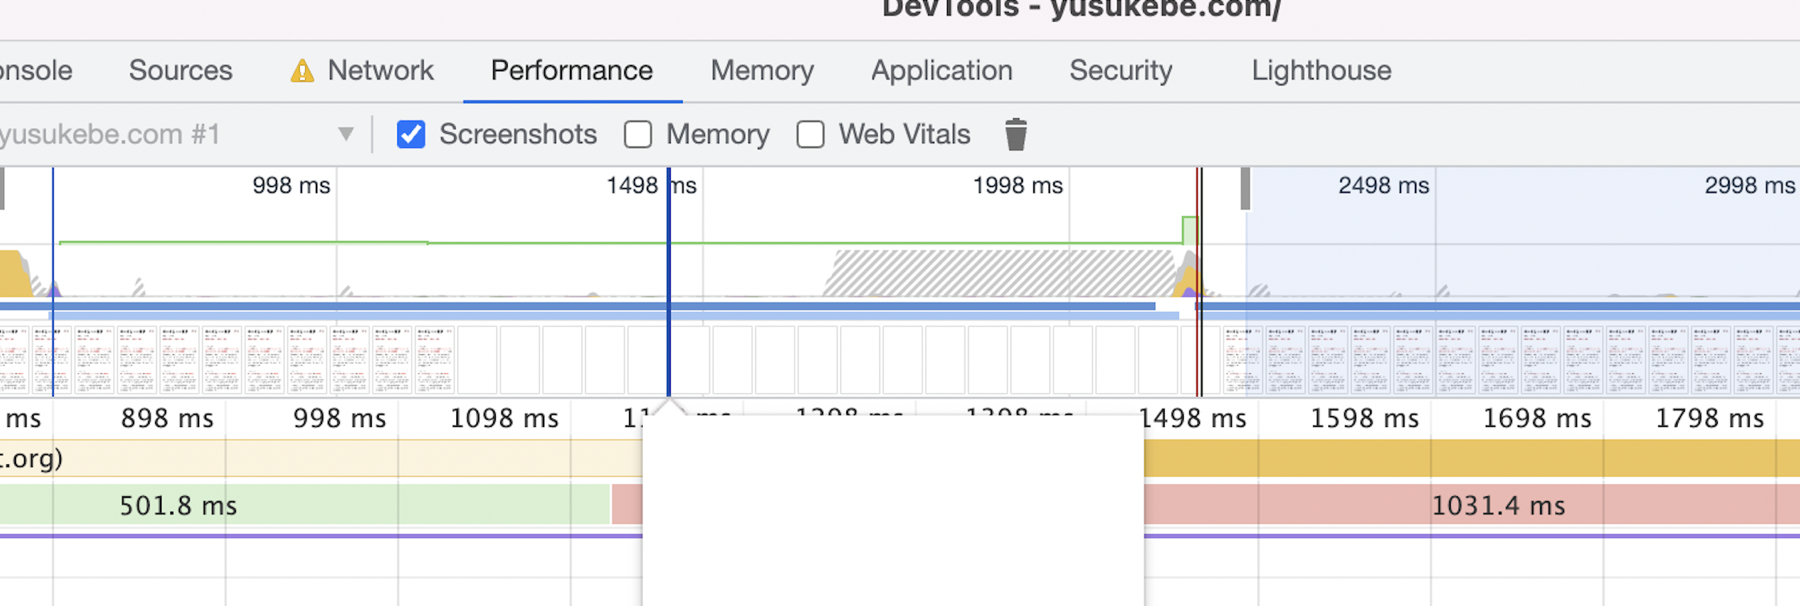Switch to the Memory panel tab
The width and height of the screenshot is (1800, 606).
coord(762,71)
